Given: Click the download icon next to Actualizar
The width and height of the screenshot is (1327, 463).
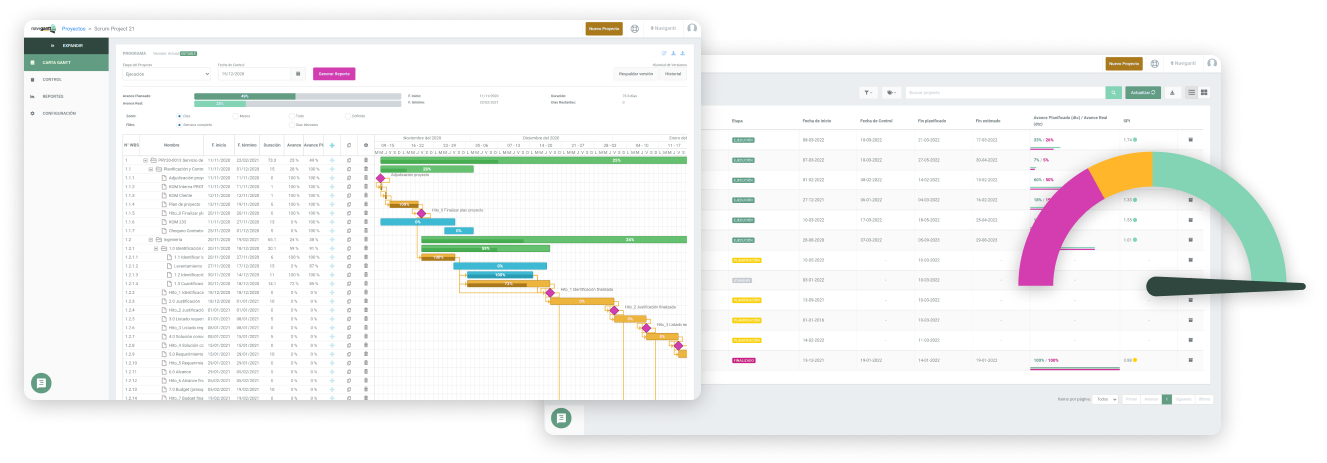Looking at the screenshot, I should click(x=1172, y=93).
